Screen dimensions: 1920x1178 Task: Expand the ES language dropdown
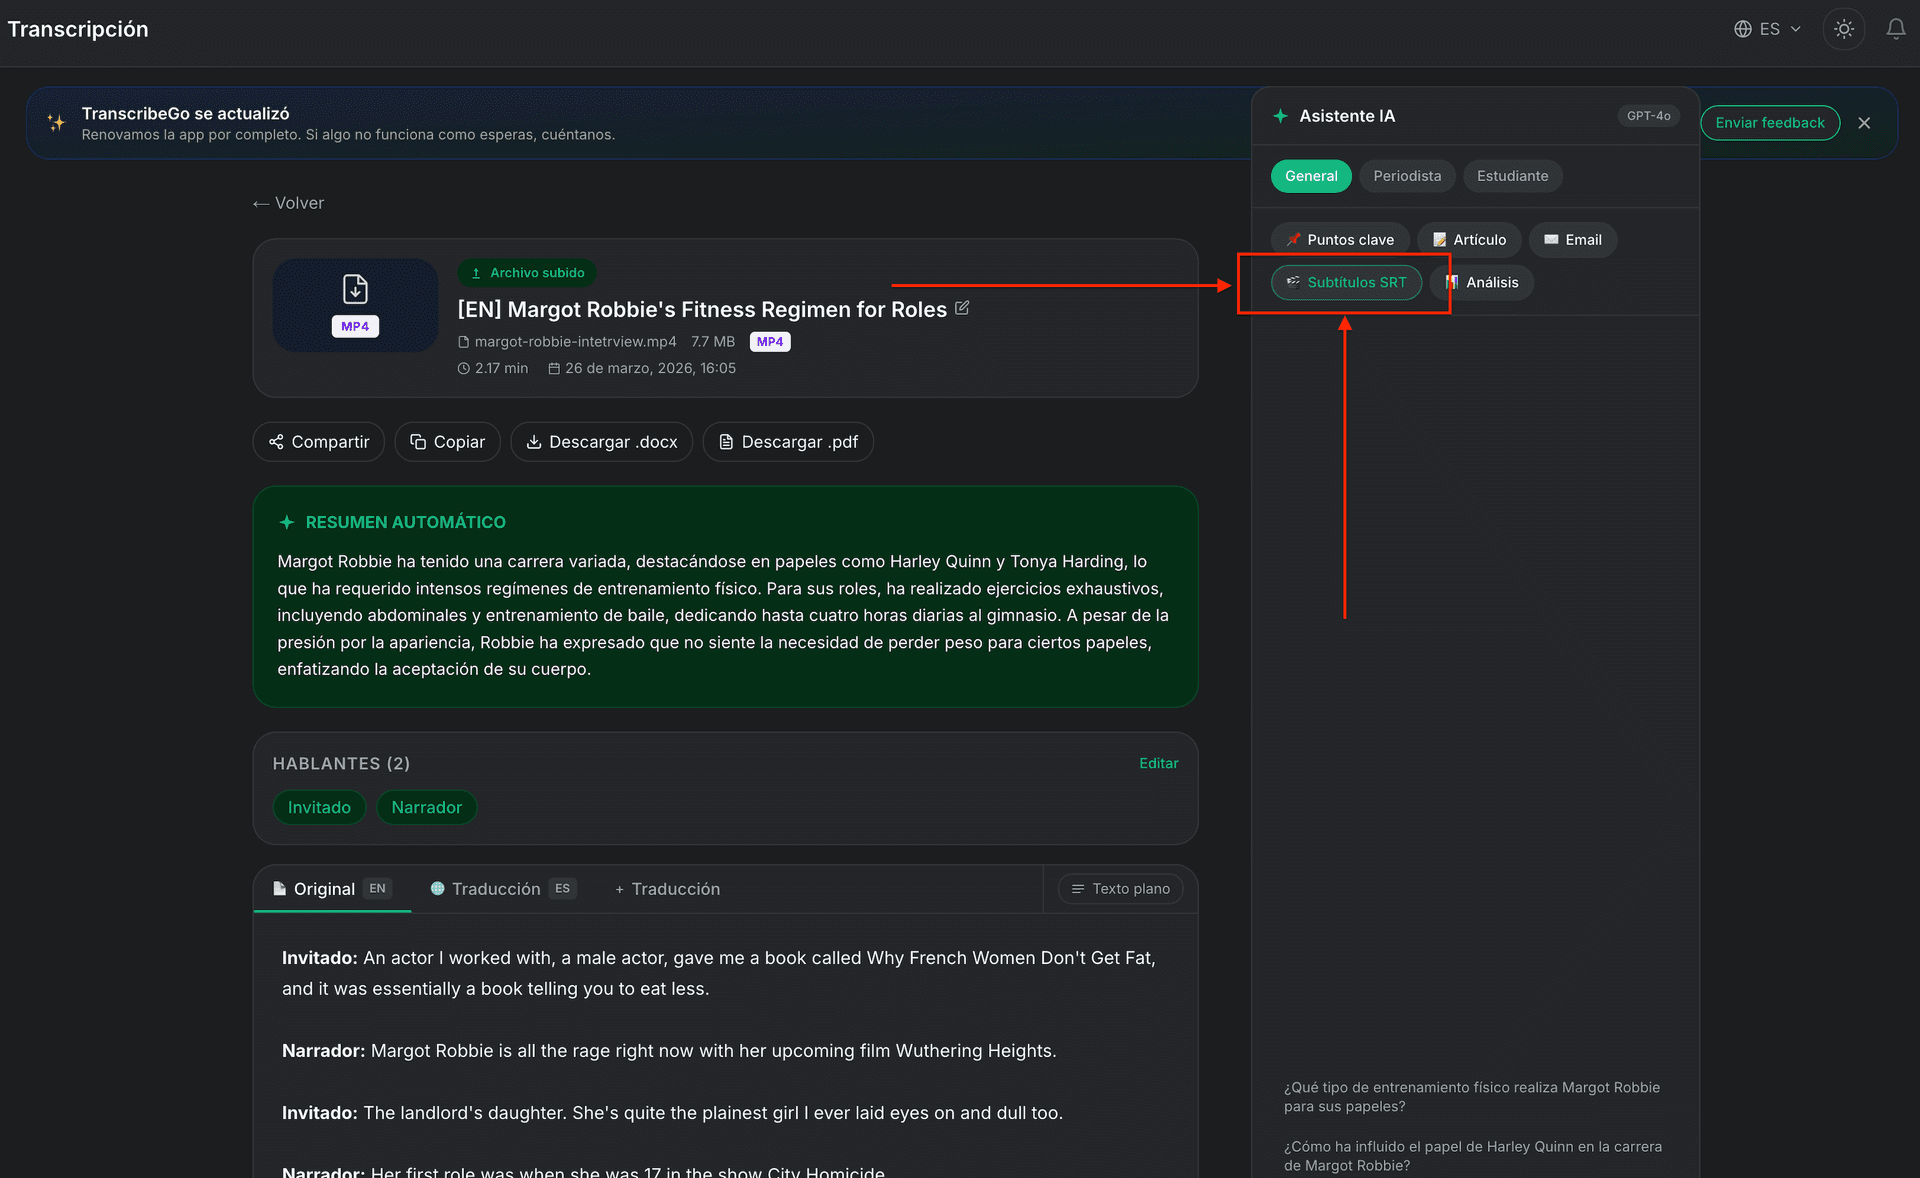click(x=1768, y=28)
